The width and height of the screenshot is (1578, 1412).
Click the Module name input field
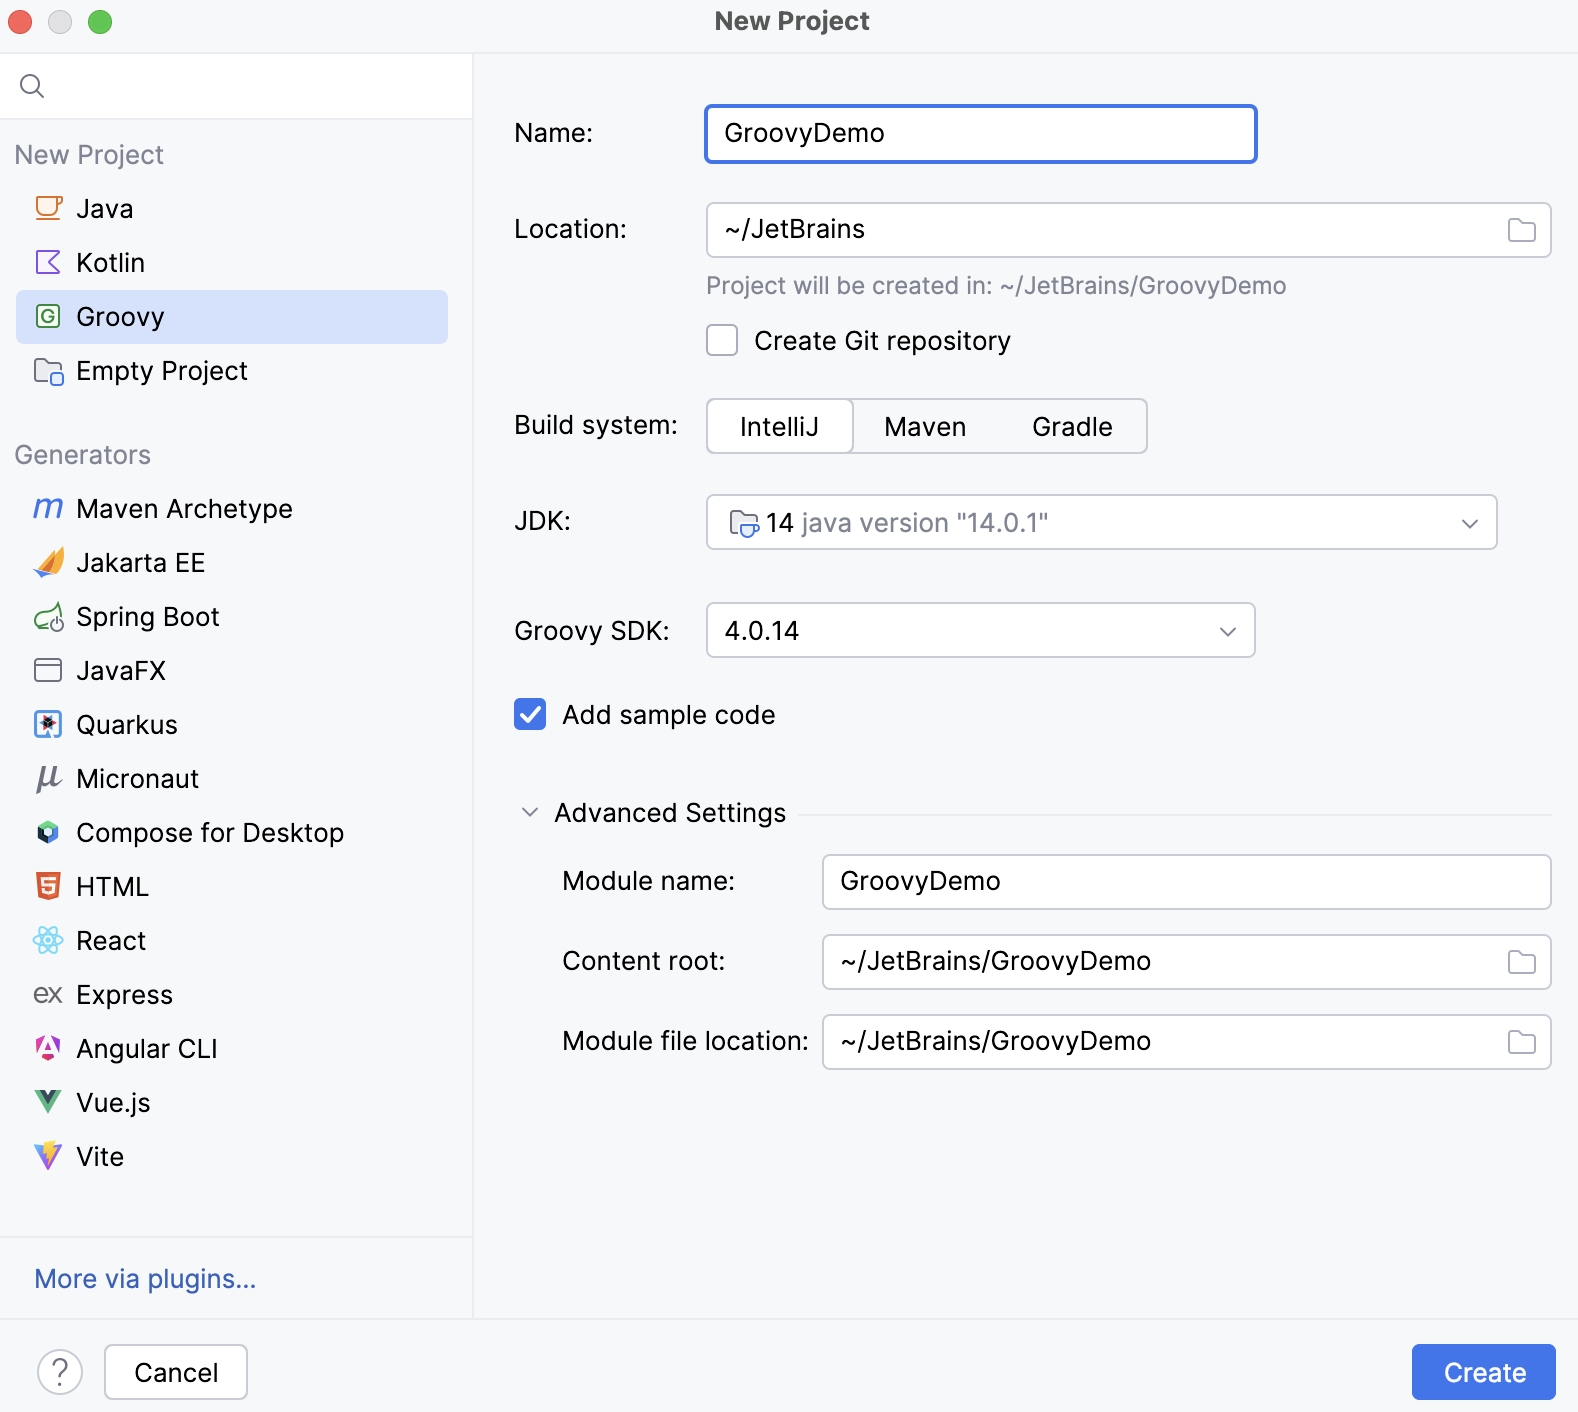coord(1185,882)
